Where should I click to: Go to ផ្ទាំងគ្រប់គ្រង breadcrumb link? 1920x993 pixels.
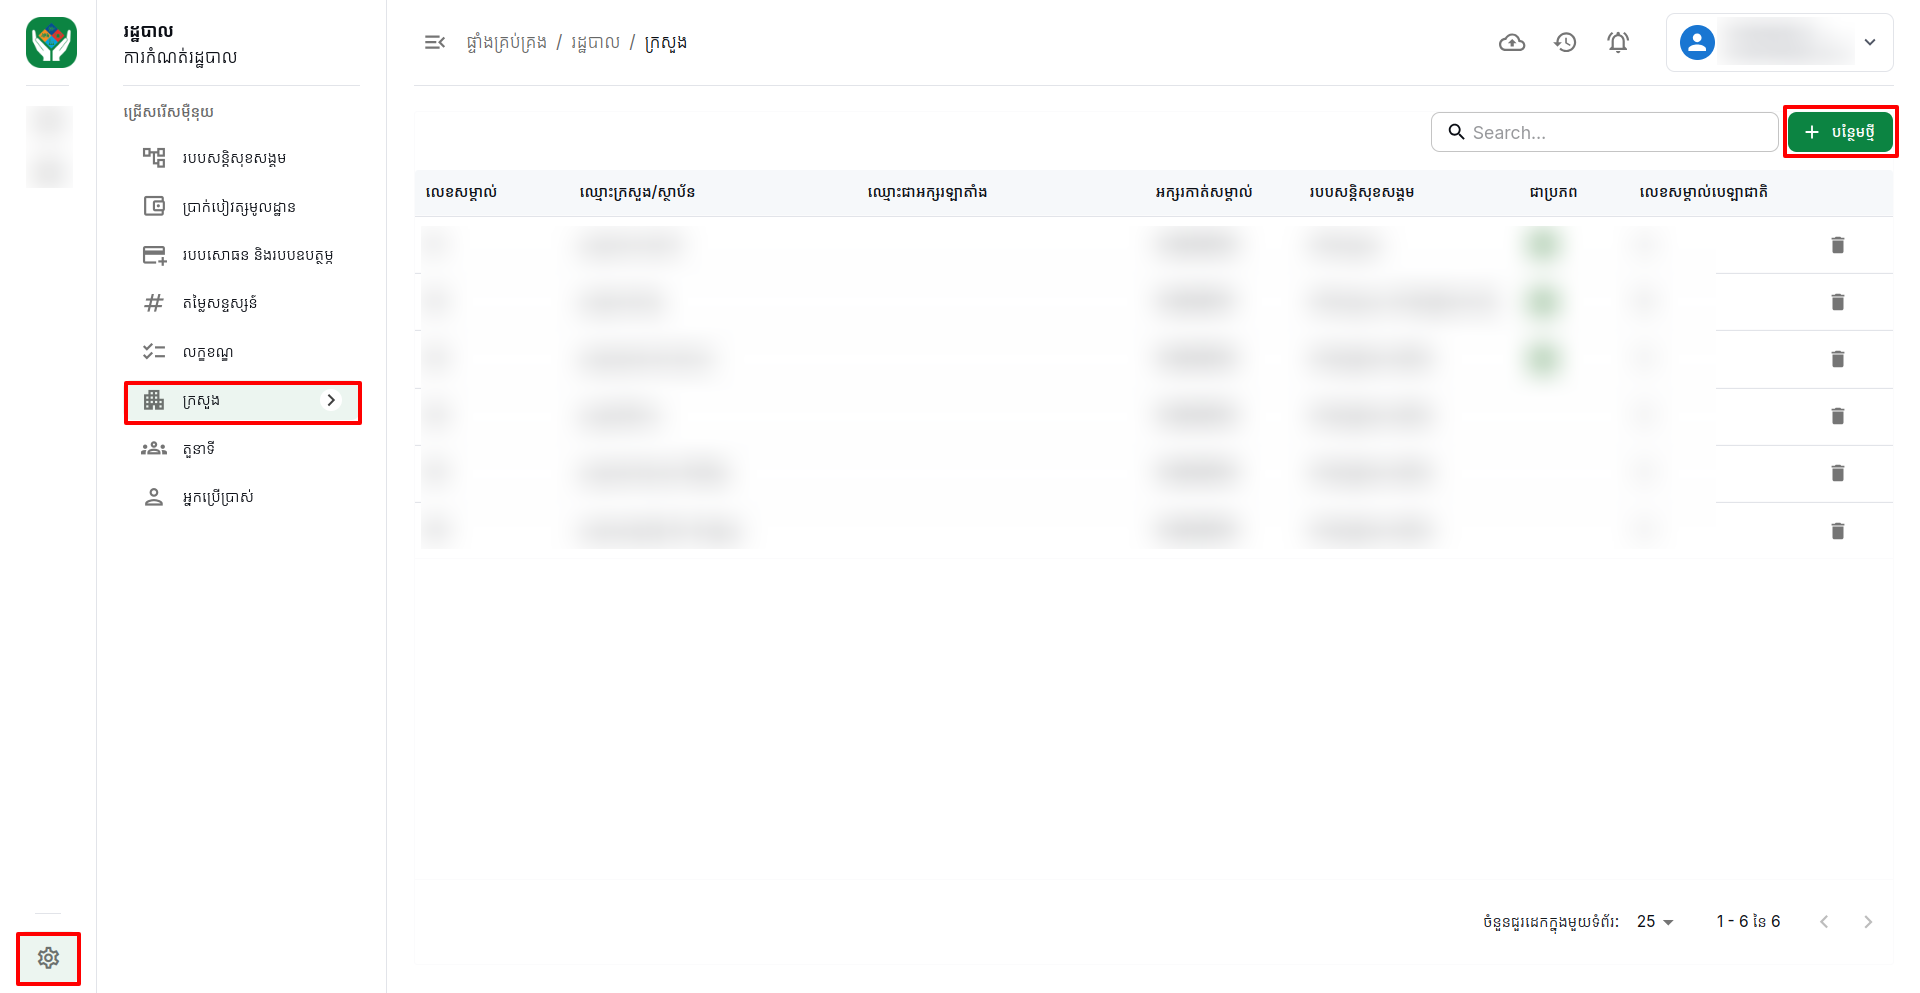tap(506, 42)
